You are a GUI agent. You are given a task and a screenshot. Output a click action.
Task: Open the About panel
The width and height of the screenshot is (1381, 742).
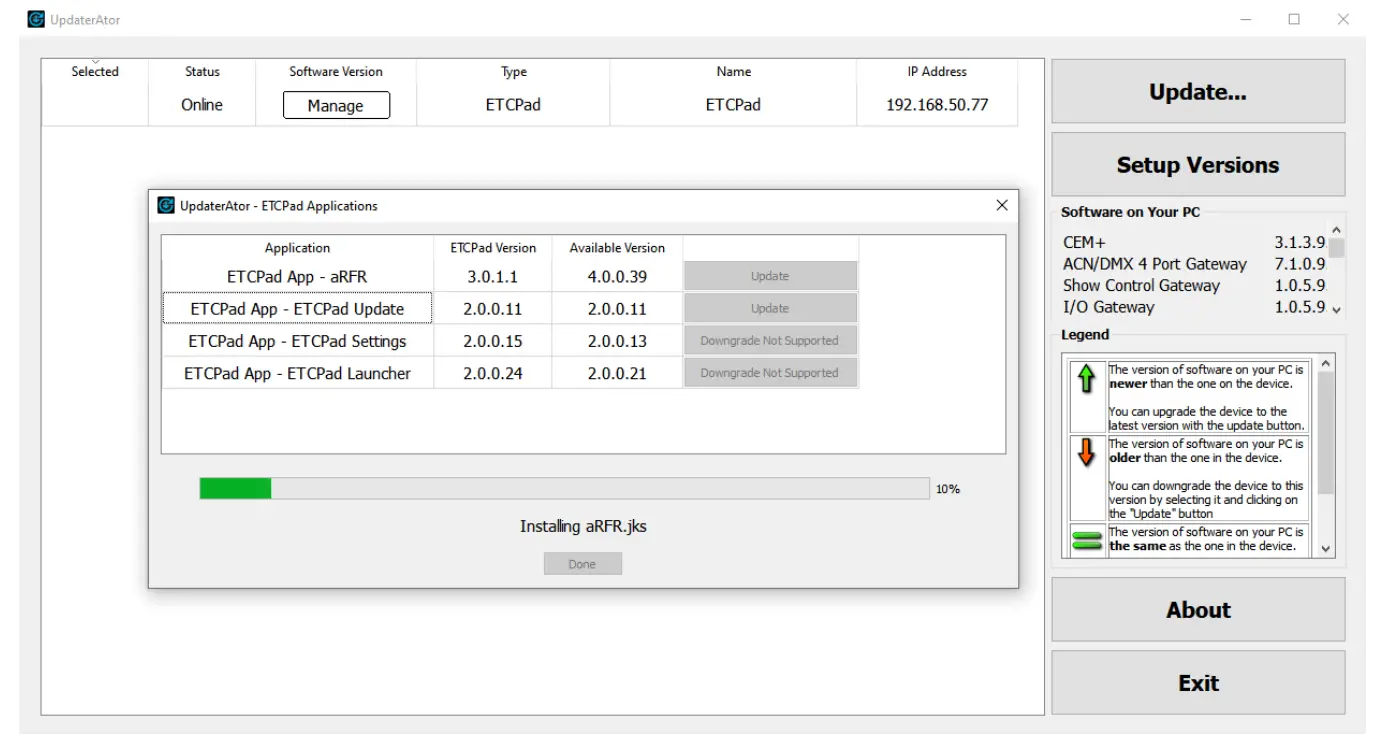tap(1198, 610)
